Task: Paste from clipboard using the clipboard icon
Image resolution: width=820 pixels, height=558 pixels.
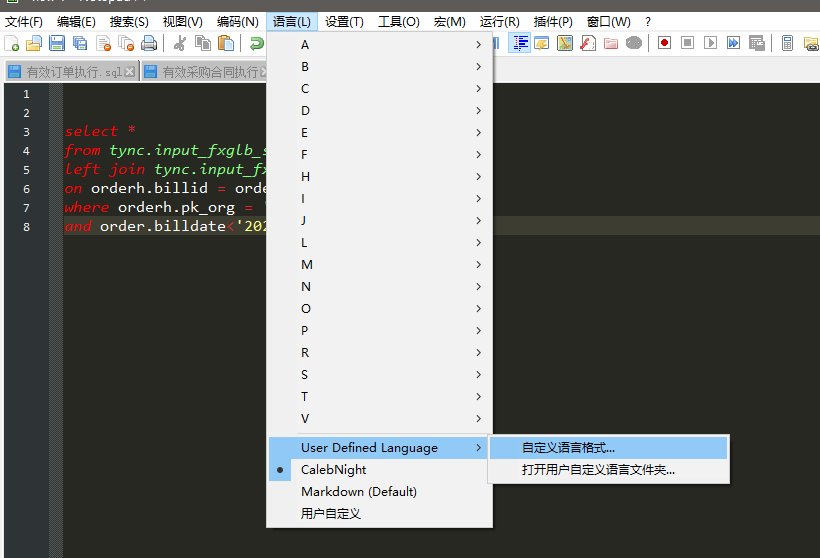Action: tap(225, 43)
